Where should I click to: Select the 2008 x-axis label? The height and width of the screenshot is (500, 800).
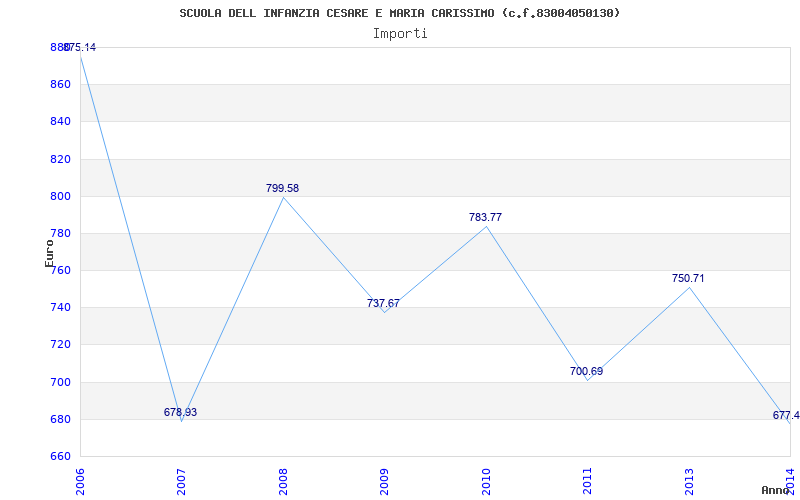click(283, 482)
